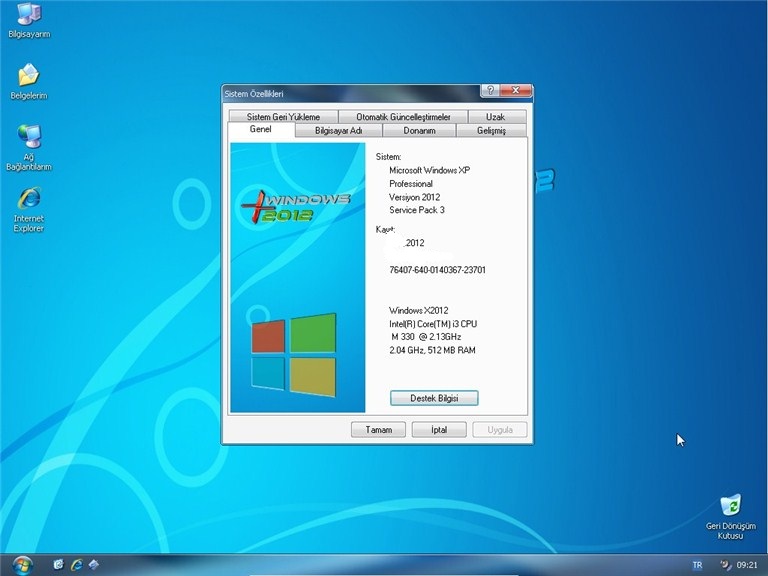This screenshot has width=768, height=576.
Task: Click the taskbar clock 09:21
Action: click(x=747, y=565)
